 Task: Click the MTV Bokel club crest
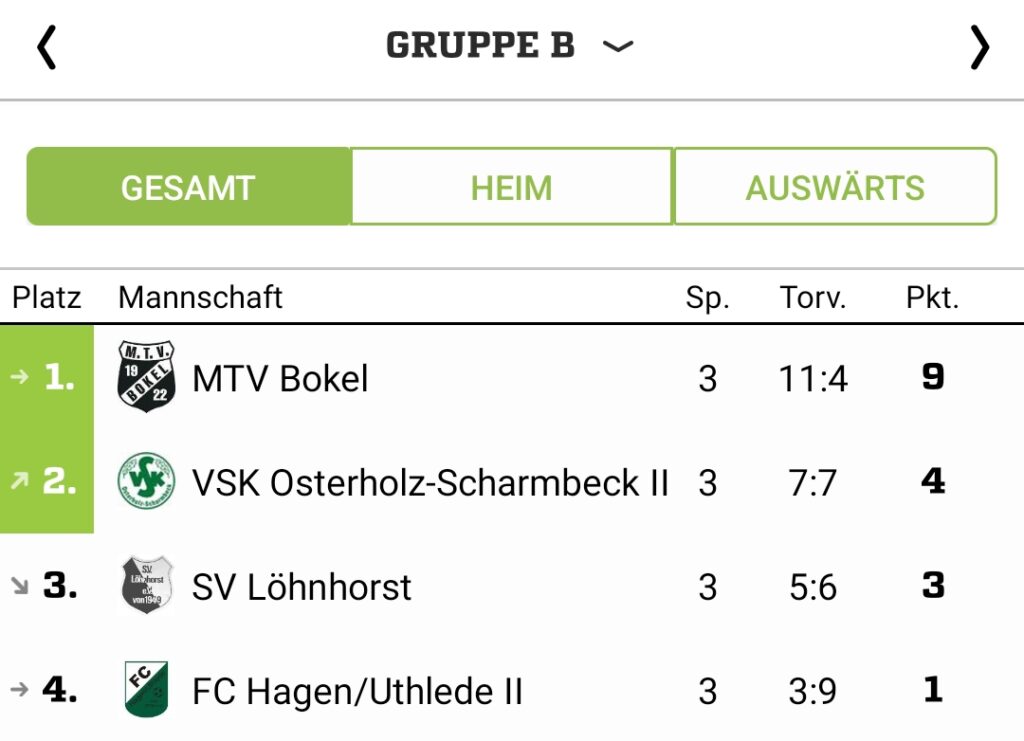pos(146,376)
